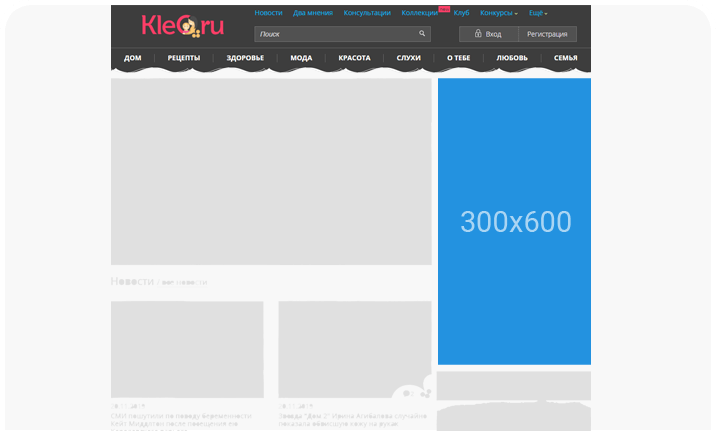Screen dimensions: 716x431
Task: Click the lock icon beside Вход
Action: [x=478, y=34]
